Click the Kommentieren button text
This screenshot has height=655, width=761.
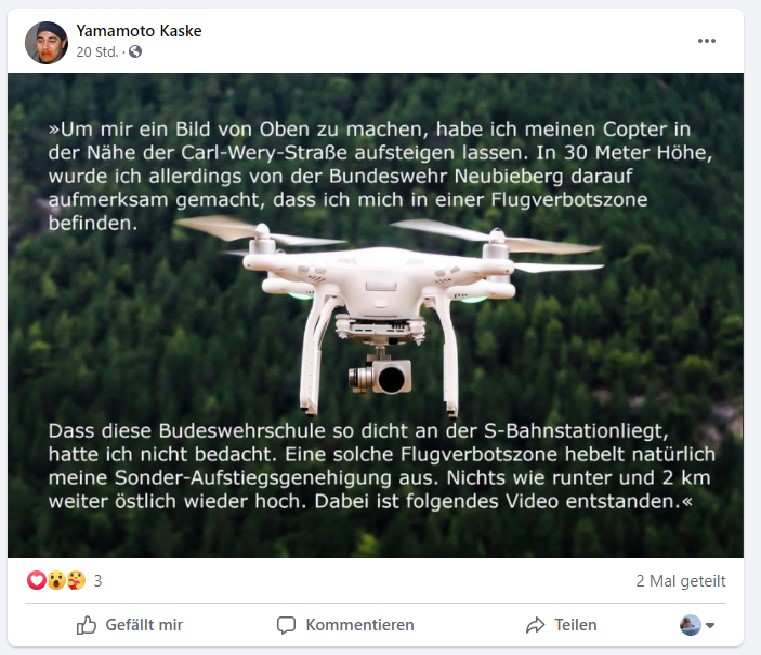(360, 625)
